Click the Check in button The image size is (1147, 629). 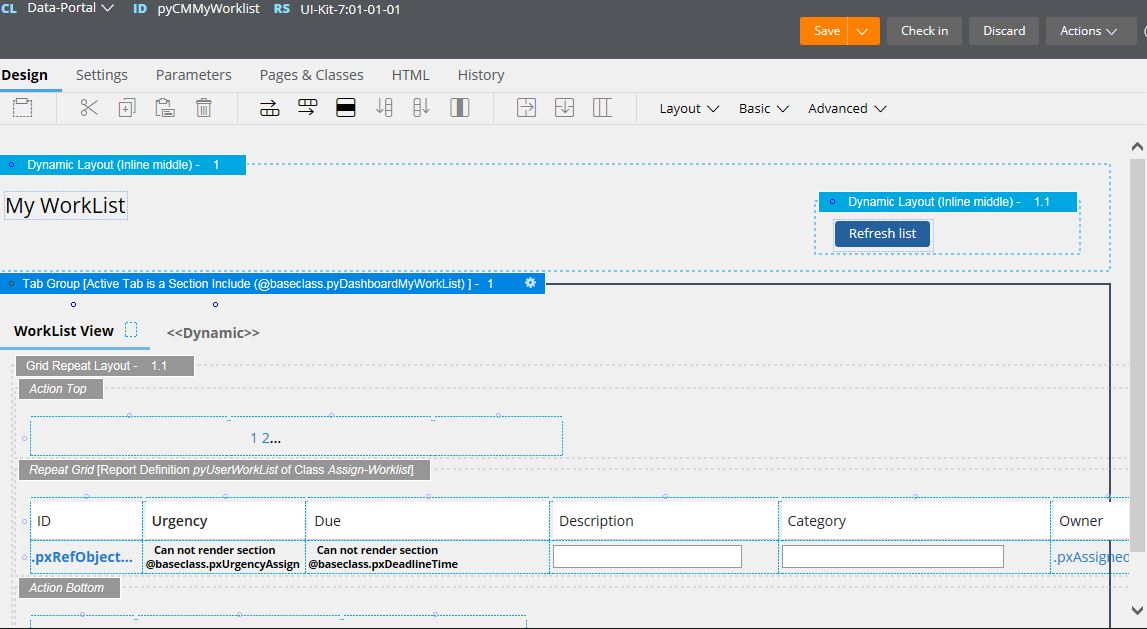point(924,31)
